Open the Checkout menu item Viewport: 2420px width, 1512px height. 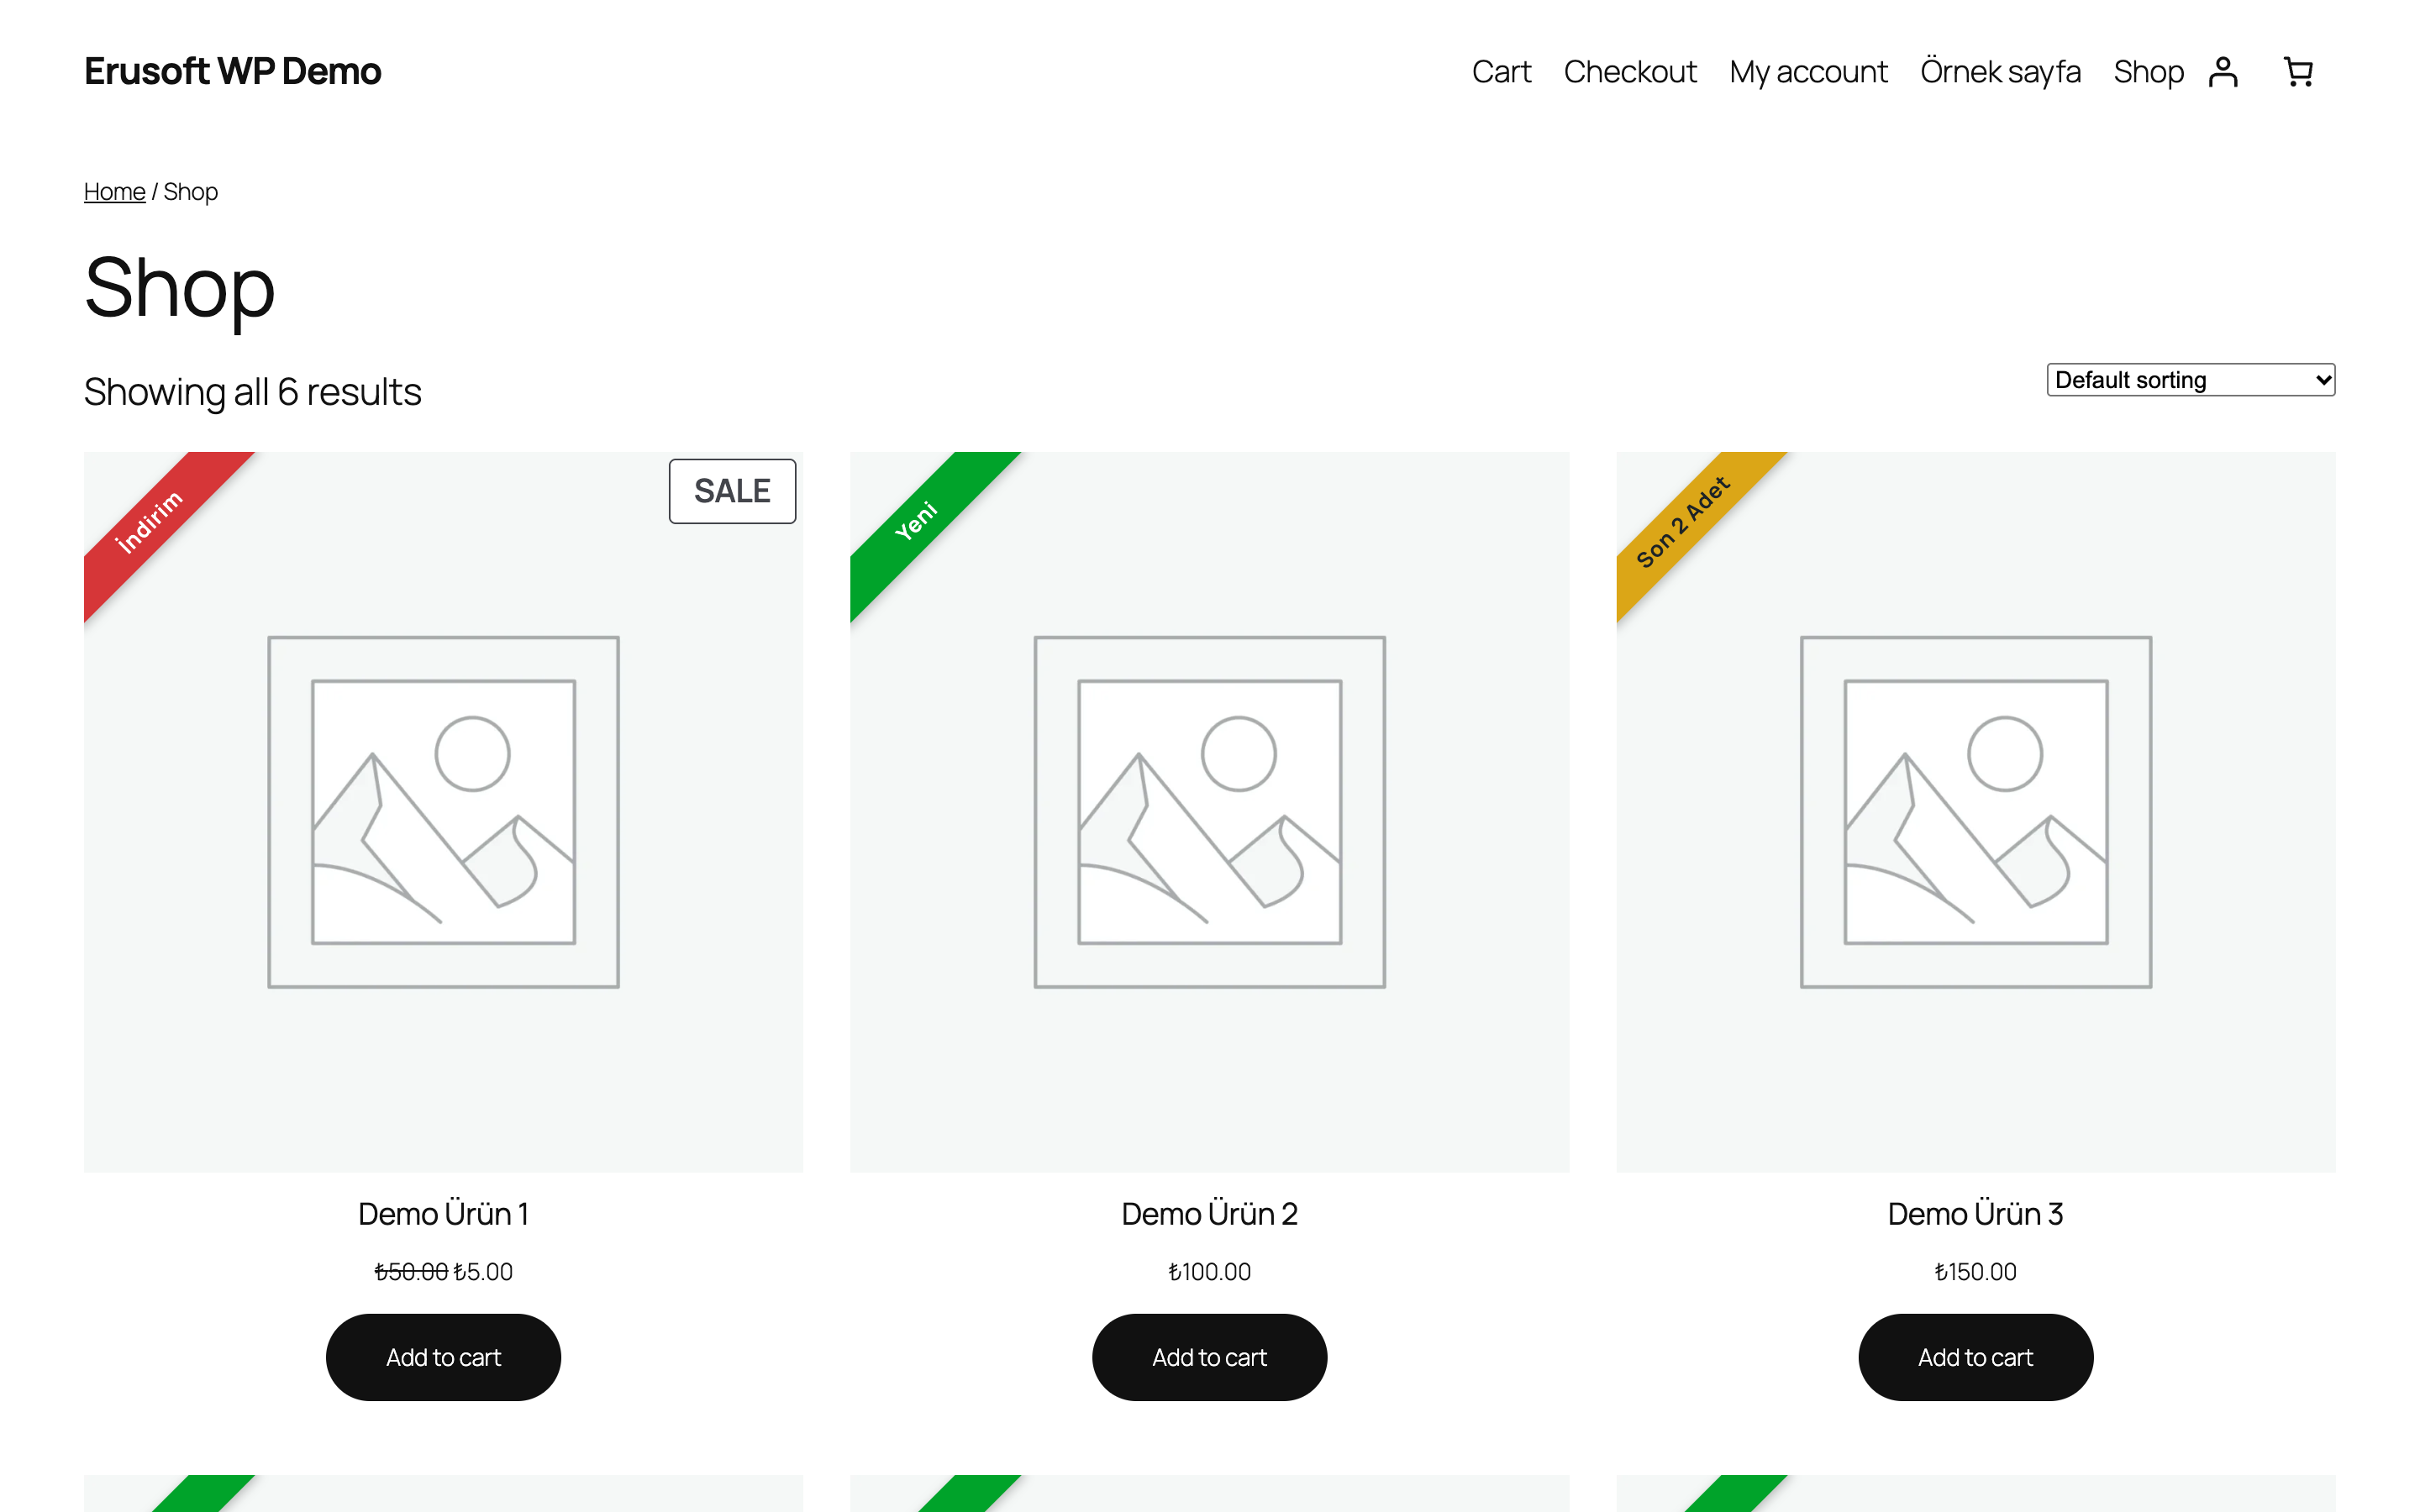click(1630, 72)
